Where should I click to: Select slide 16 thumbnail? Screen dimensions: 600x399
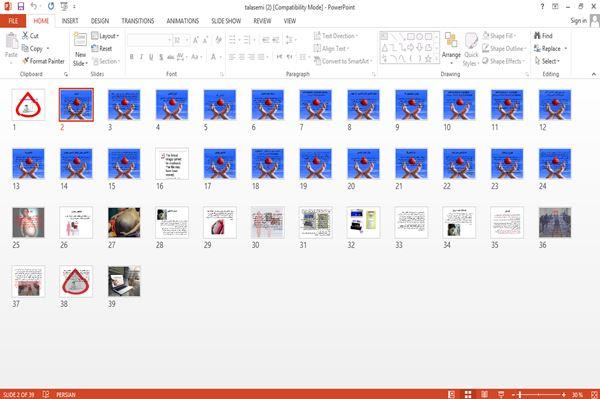pos(172,164)
